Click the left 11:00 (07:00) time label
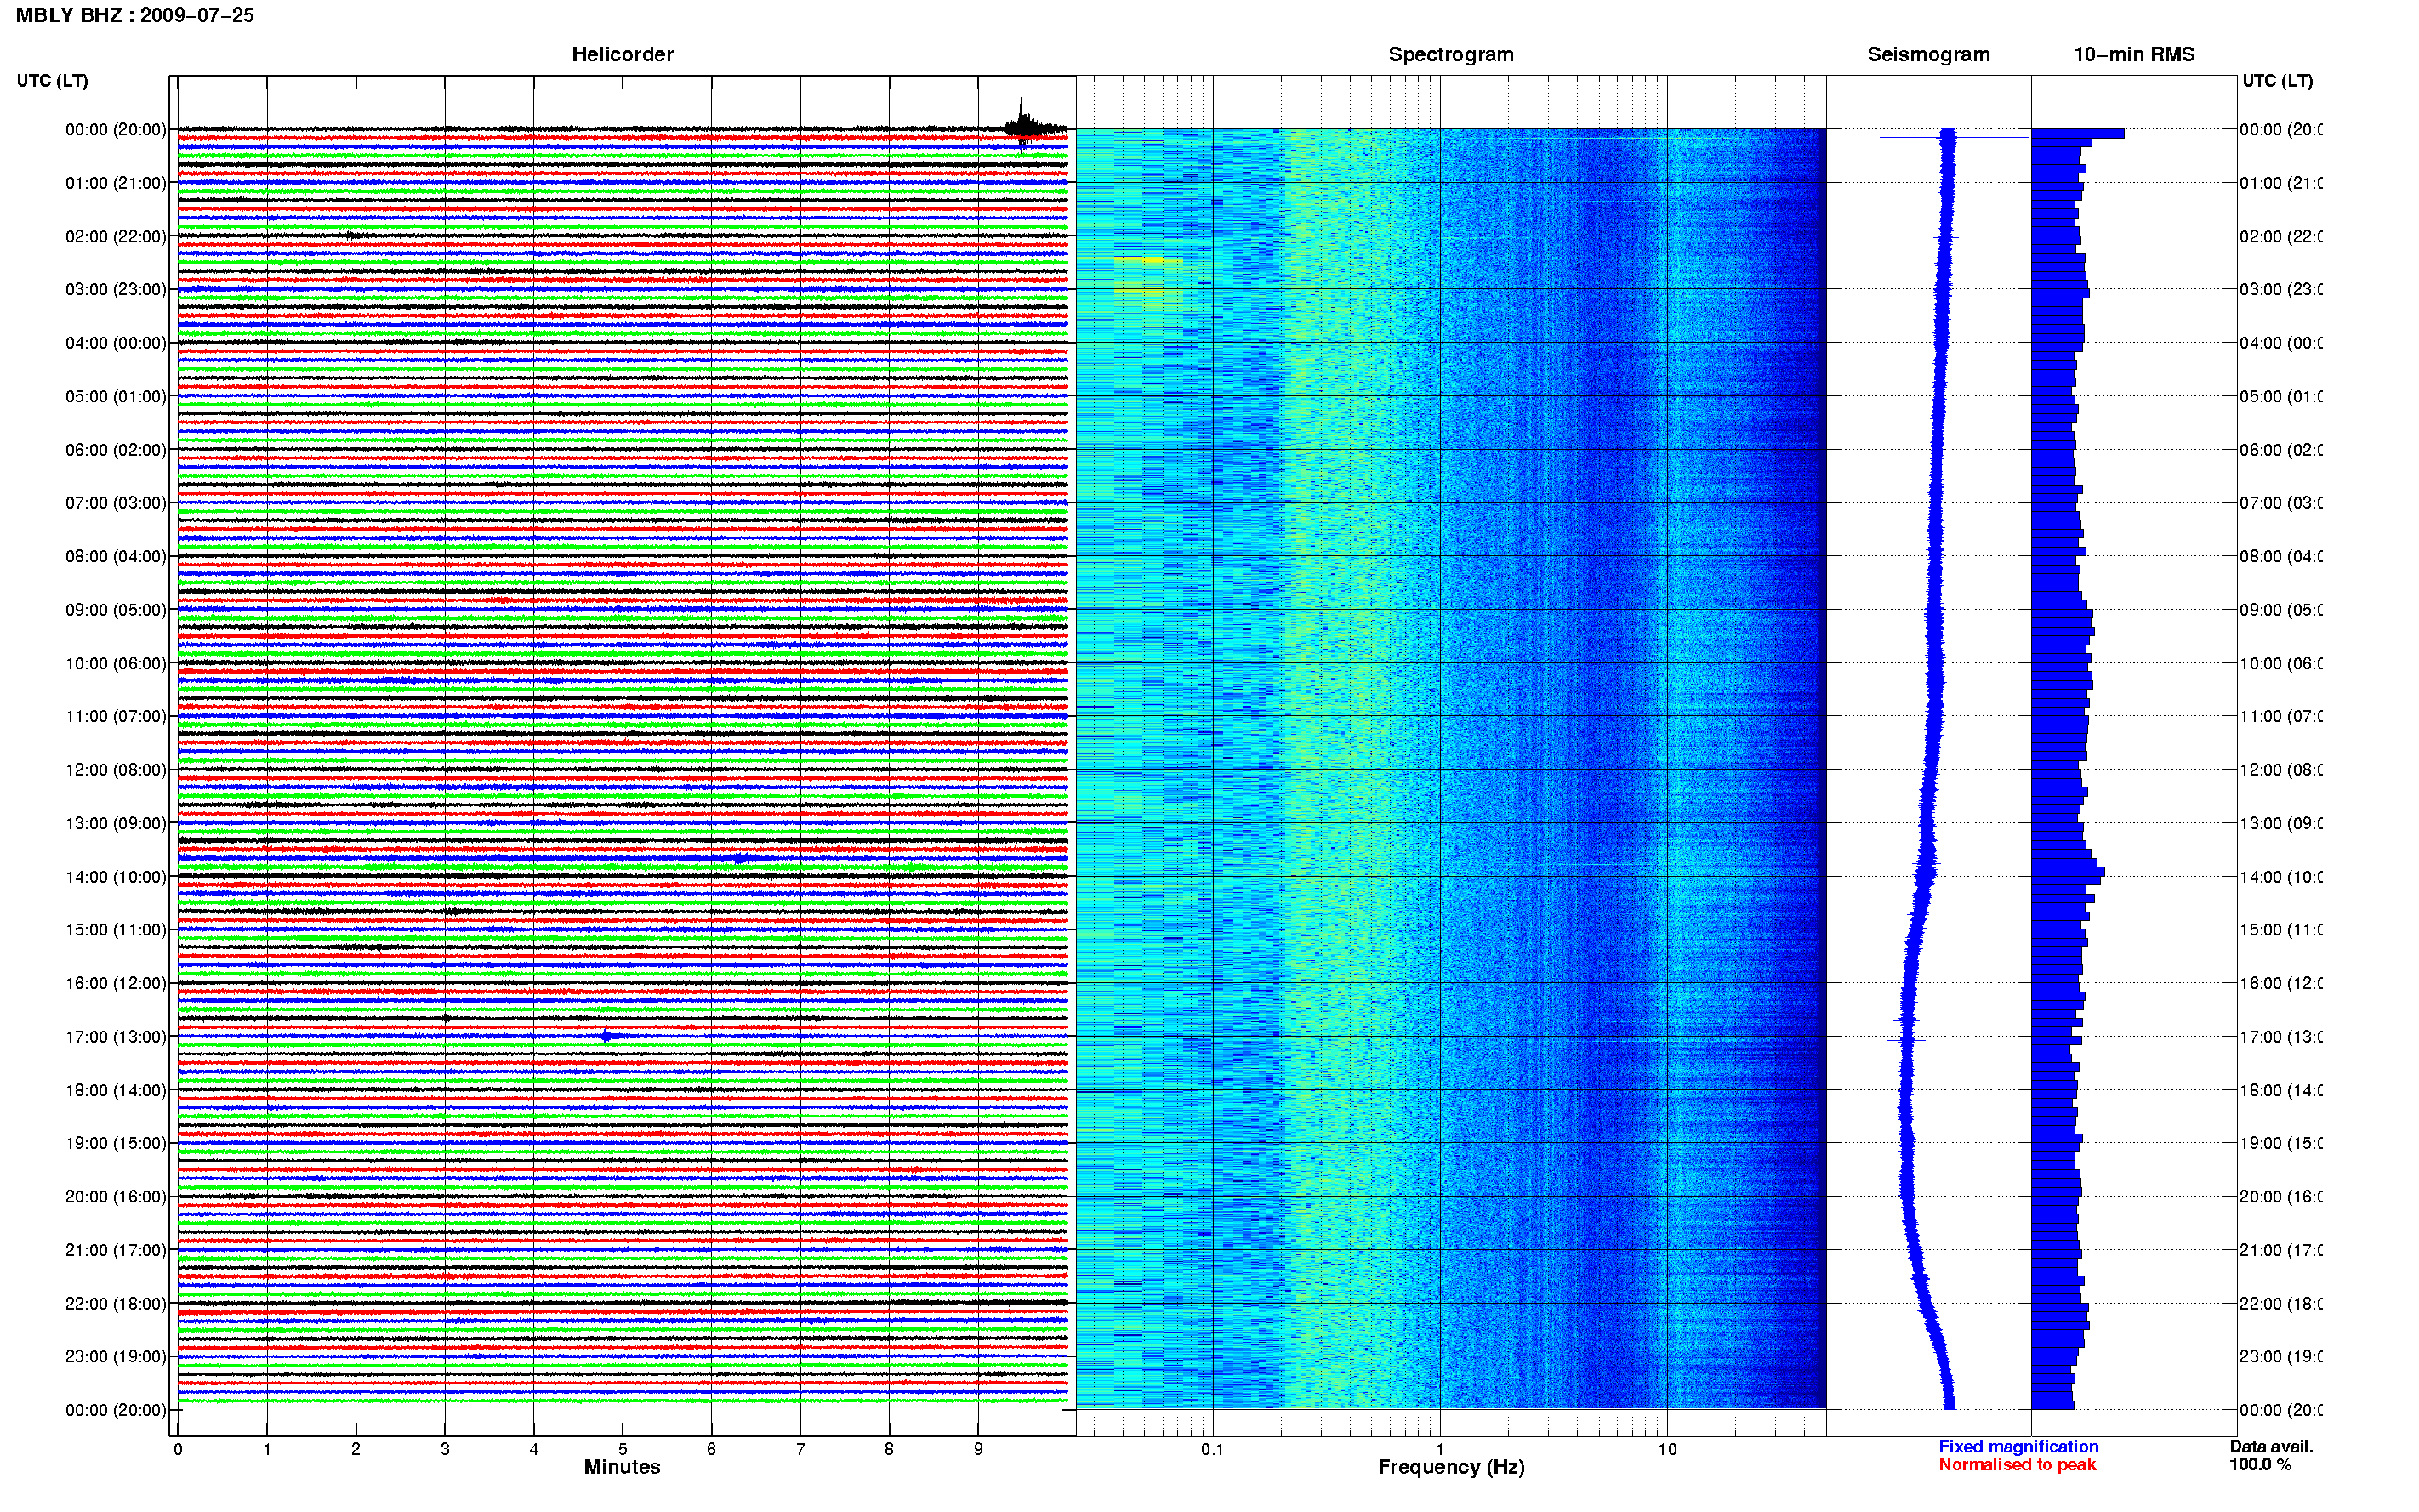This screenshot has width=2419, height=1512. pyautogui.click(x=116, y=716)
